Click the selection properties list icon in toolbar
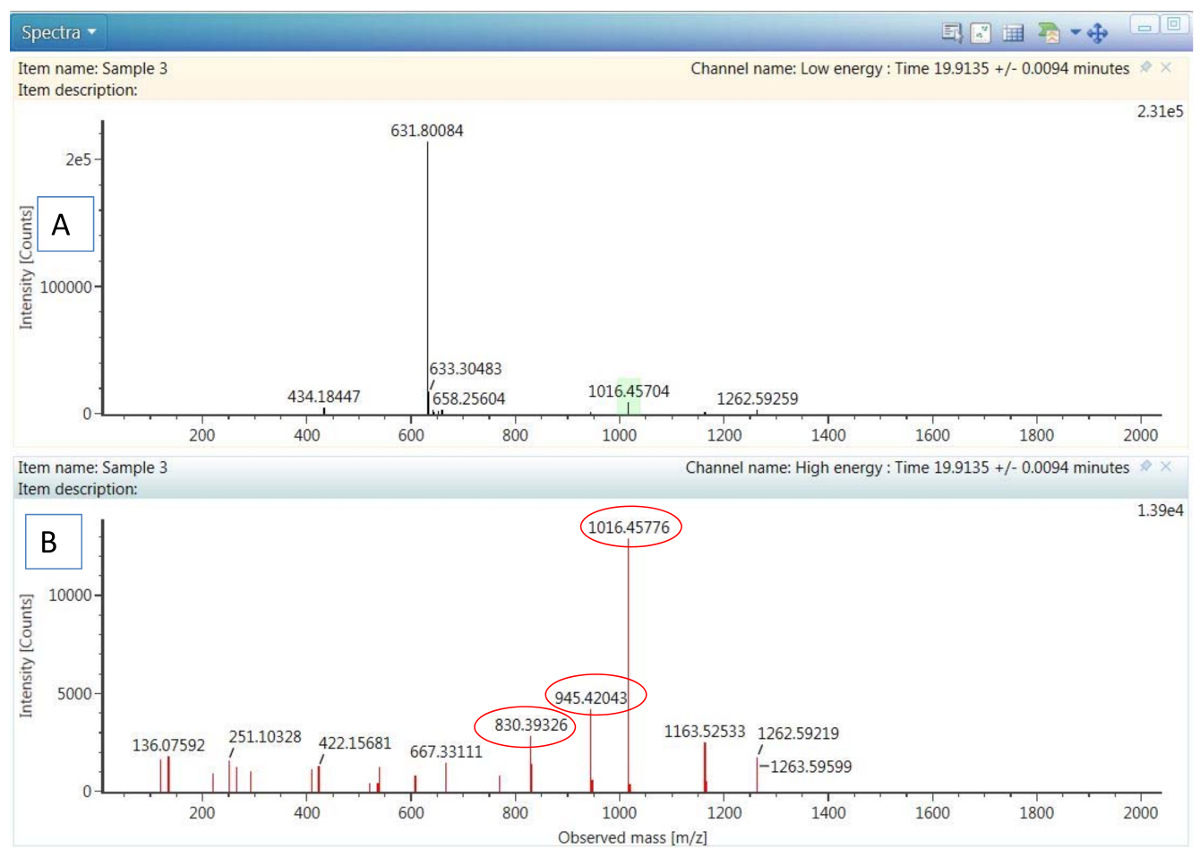This screenshot has width=1200, height=857. (x=951, y=33)
